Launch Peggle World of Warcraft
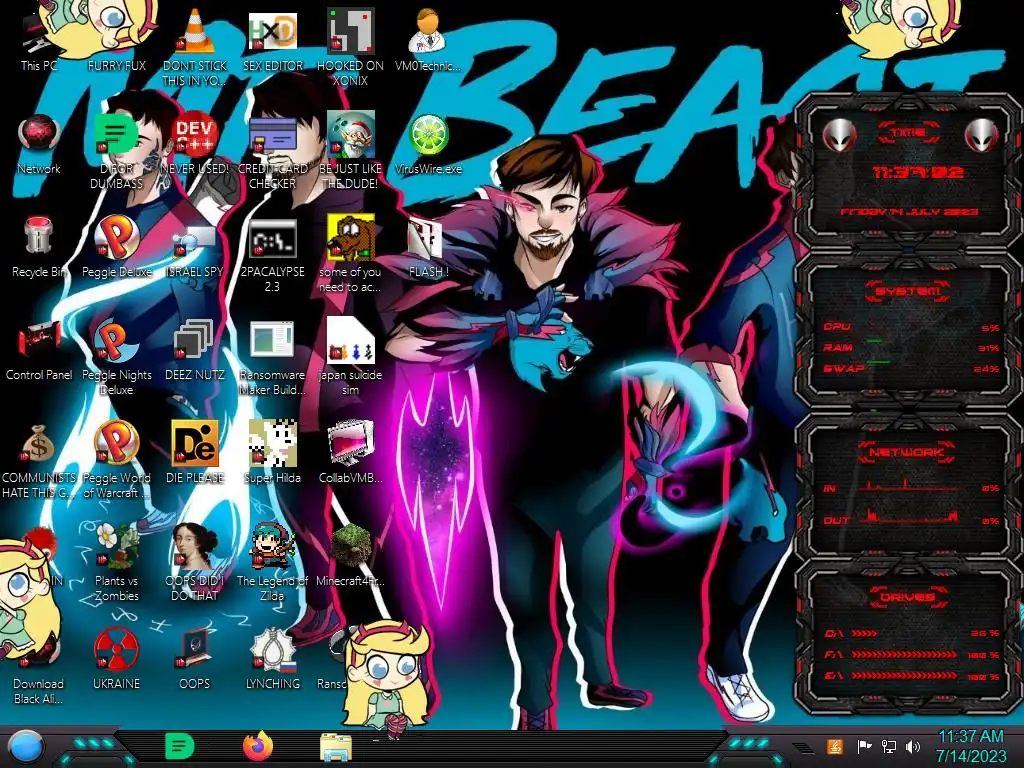This screenshot has width=1024, height=768. point(117,460)
